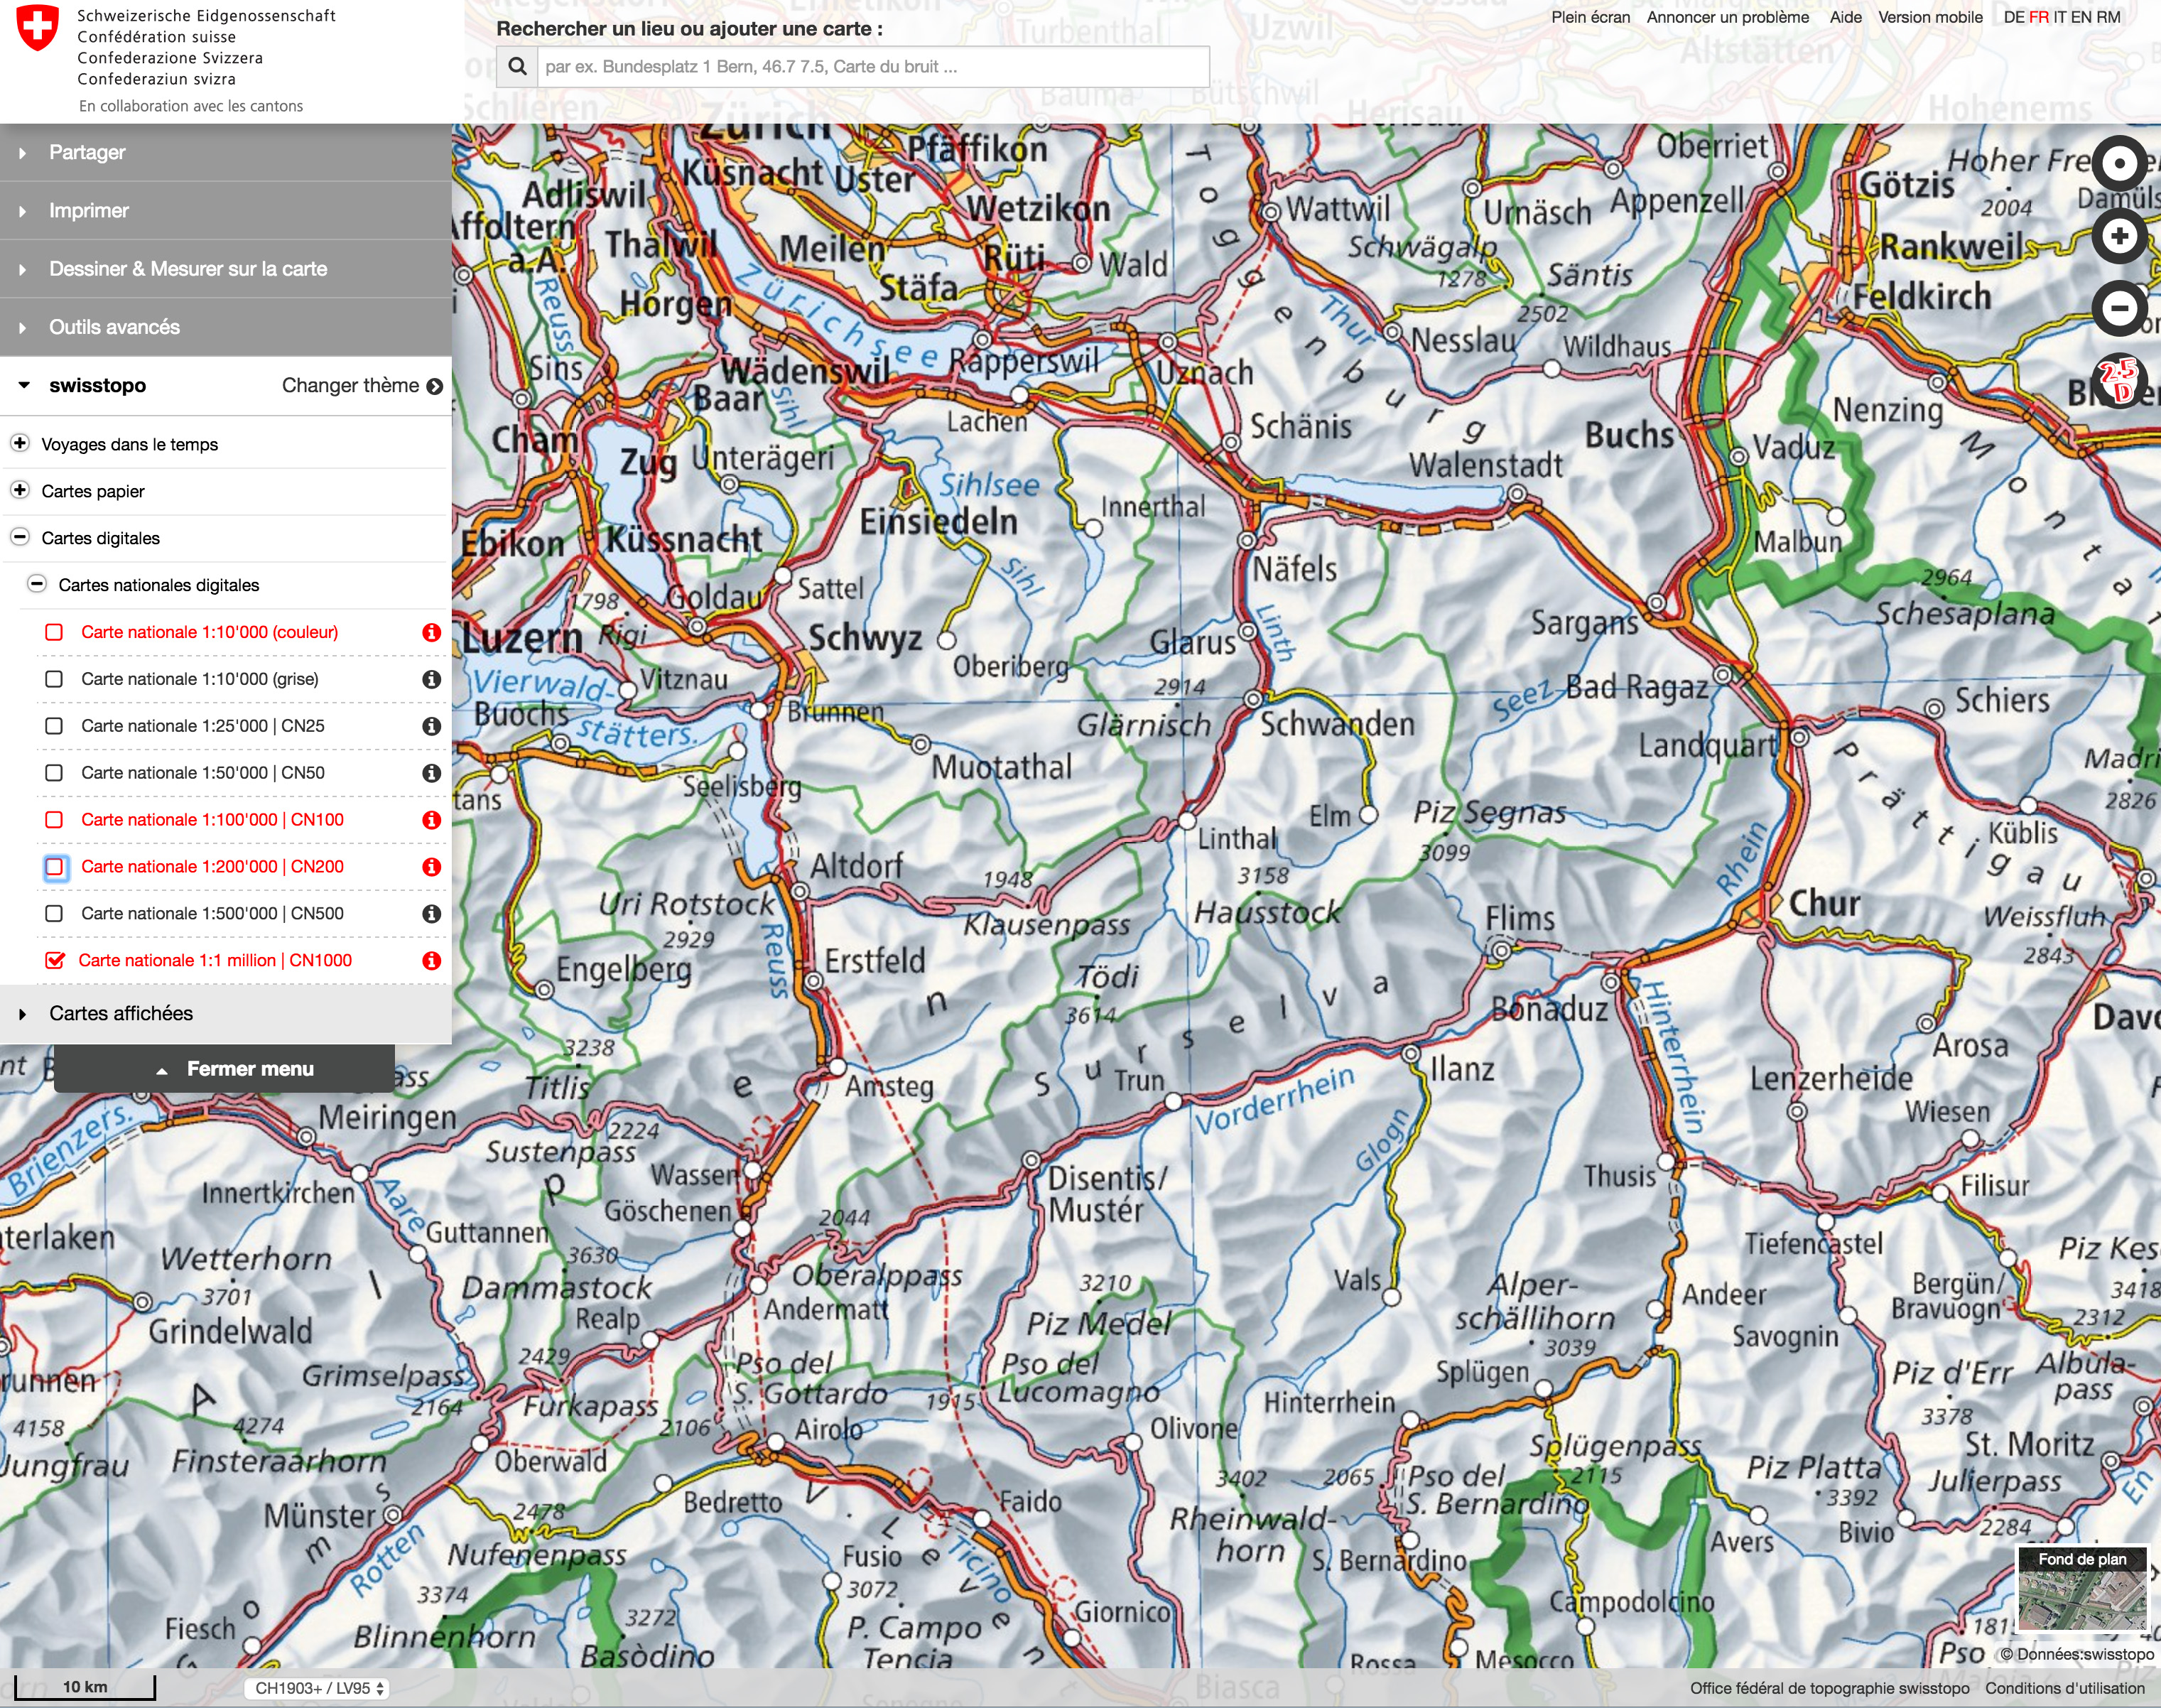Image resolution: width=2161 pixels, height=1708 pixels.
Task: Open the CH1903+ / LV95 coordinate dropdown
Action: pos(317,1688)
